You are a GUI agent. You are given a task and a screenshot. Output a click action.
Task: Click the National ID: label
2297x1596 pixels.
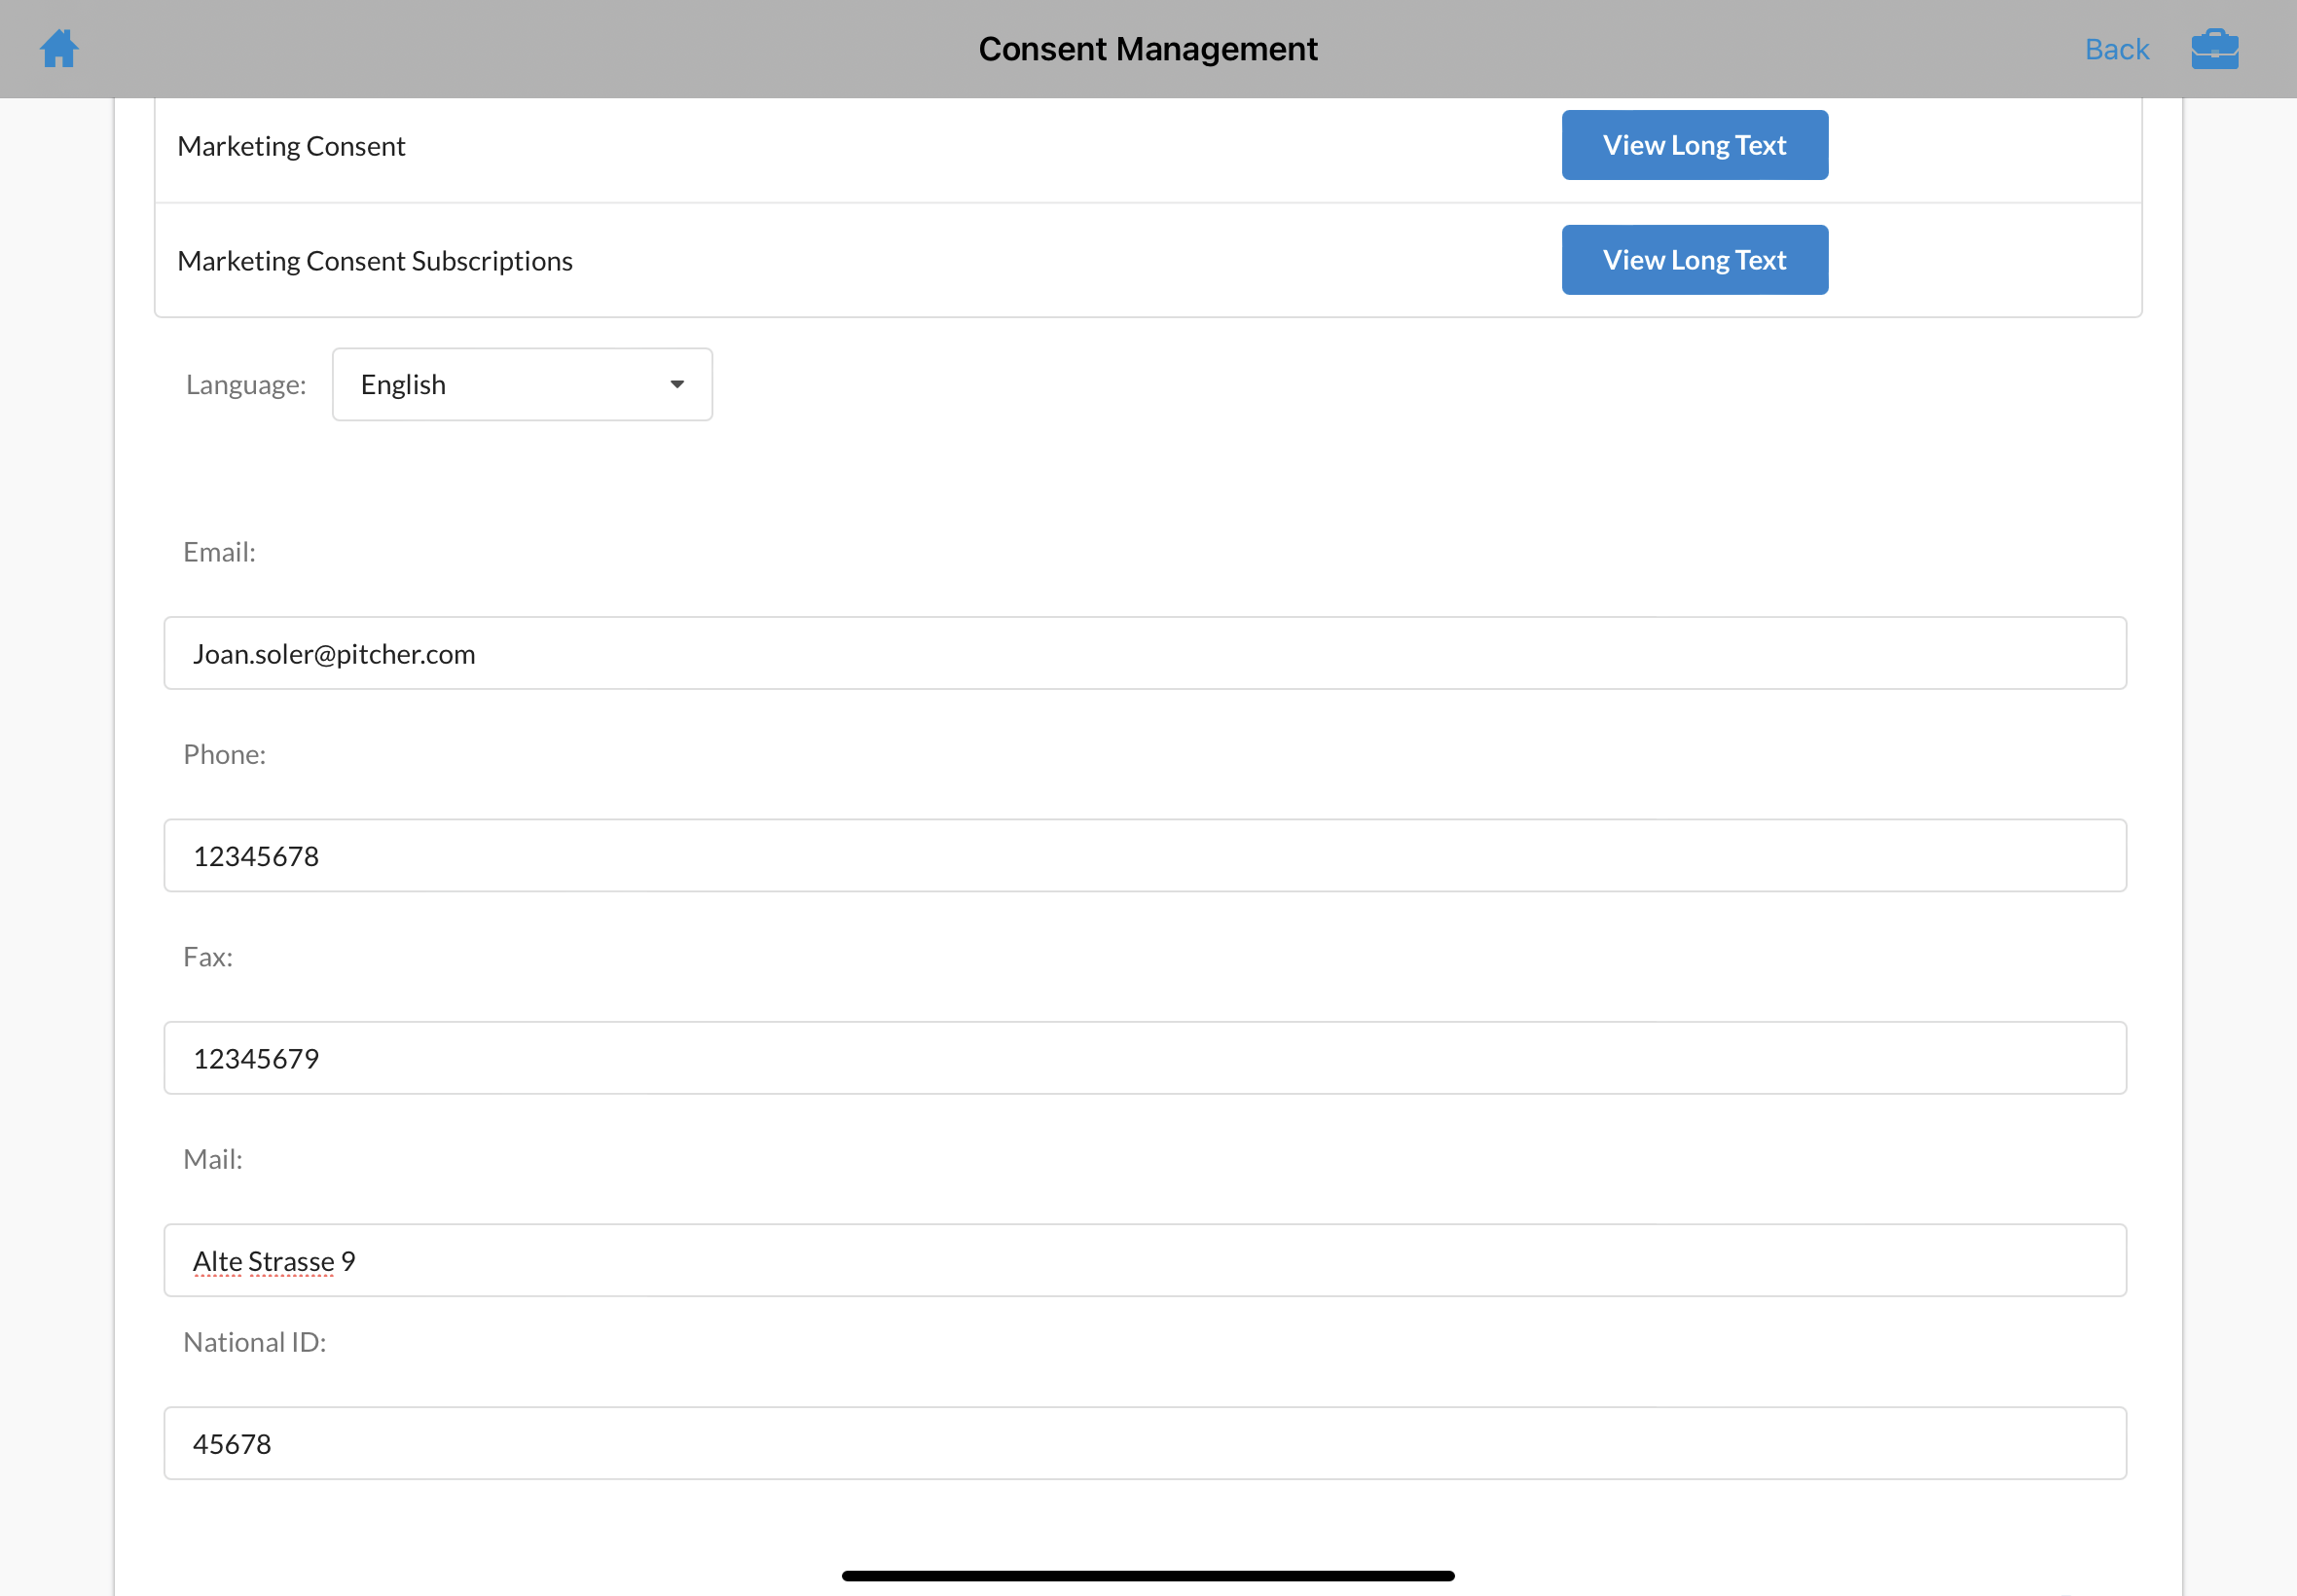pyautogui.click(x=254, y=1342)
